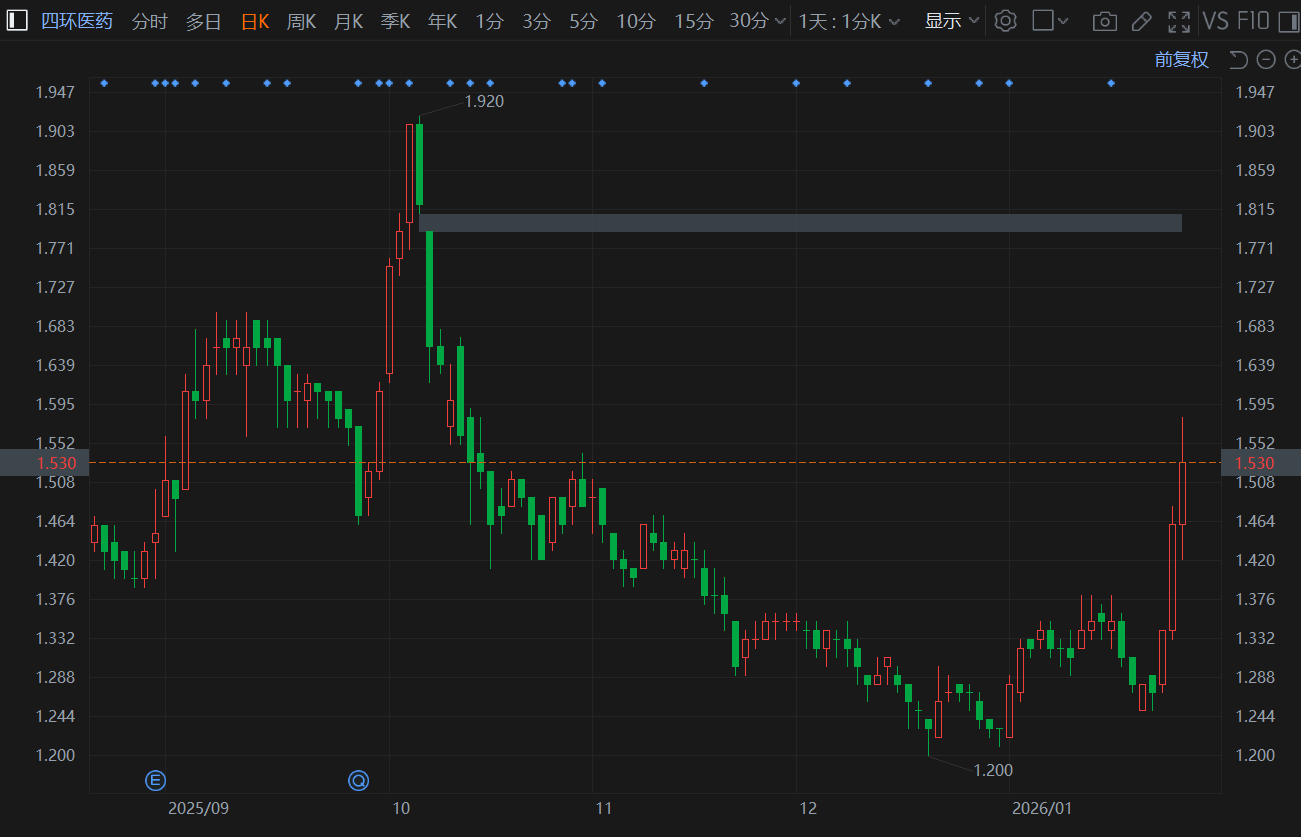Screen dimensions: 1301x837
Task: Switch to 分时 intraday tab
Action: pyautogui.click(x=149, y=21)
